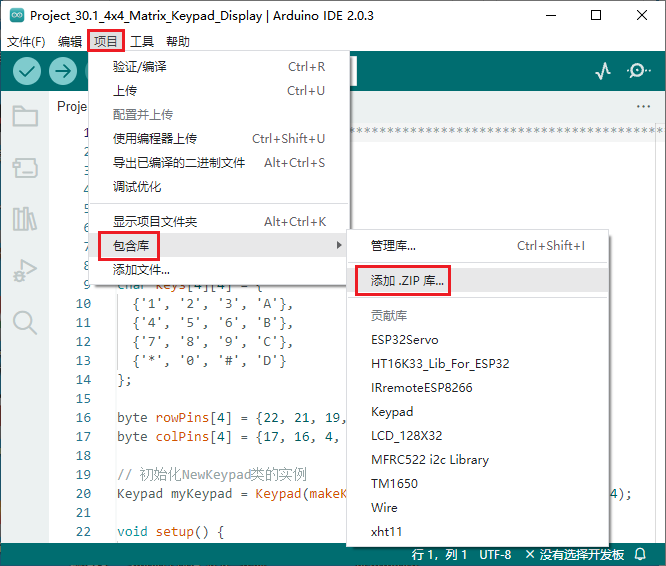Click 没有选择开发板 in the status bar
666x566 pixels.
pyautogui.click(x=582, y=554)
